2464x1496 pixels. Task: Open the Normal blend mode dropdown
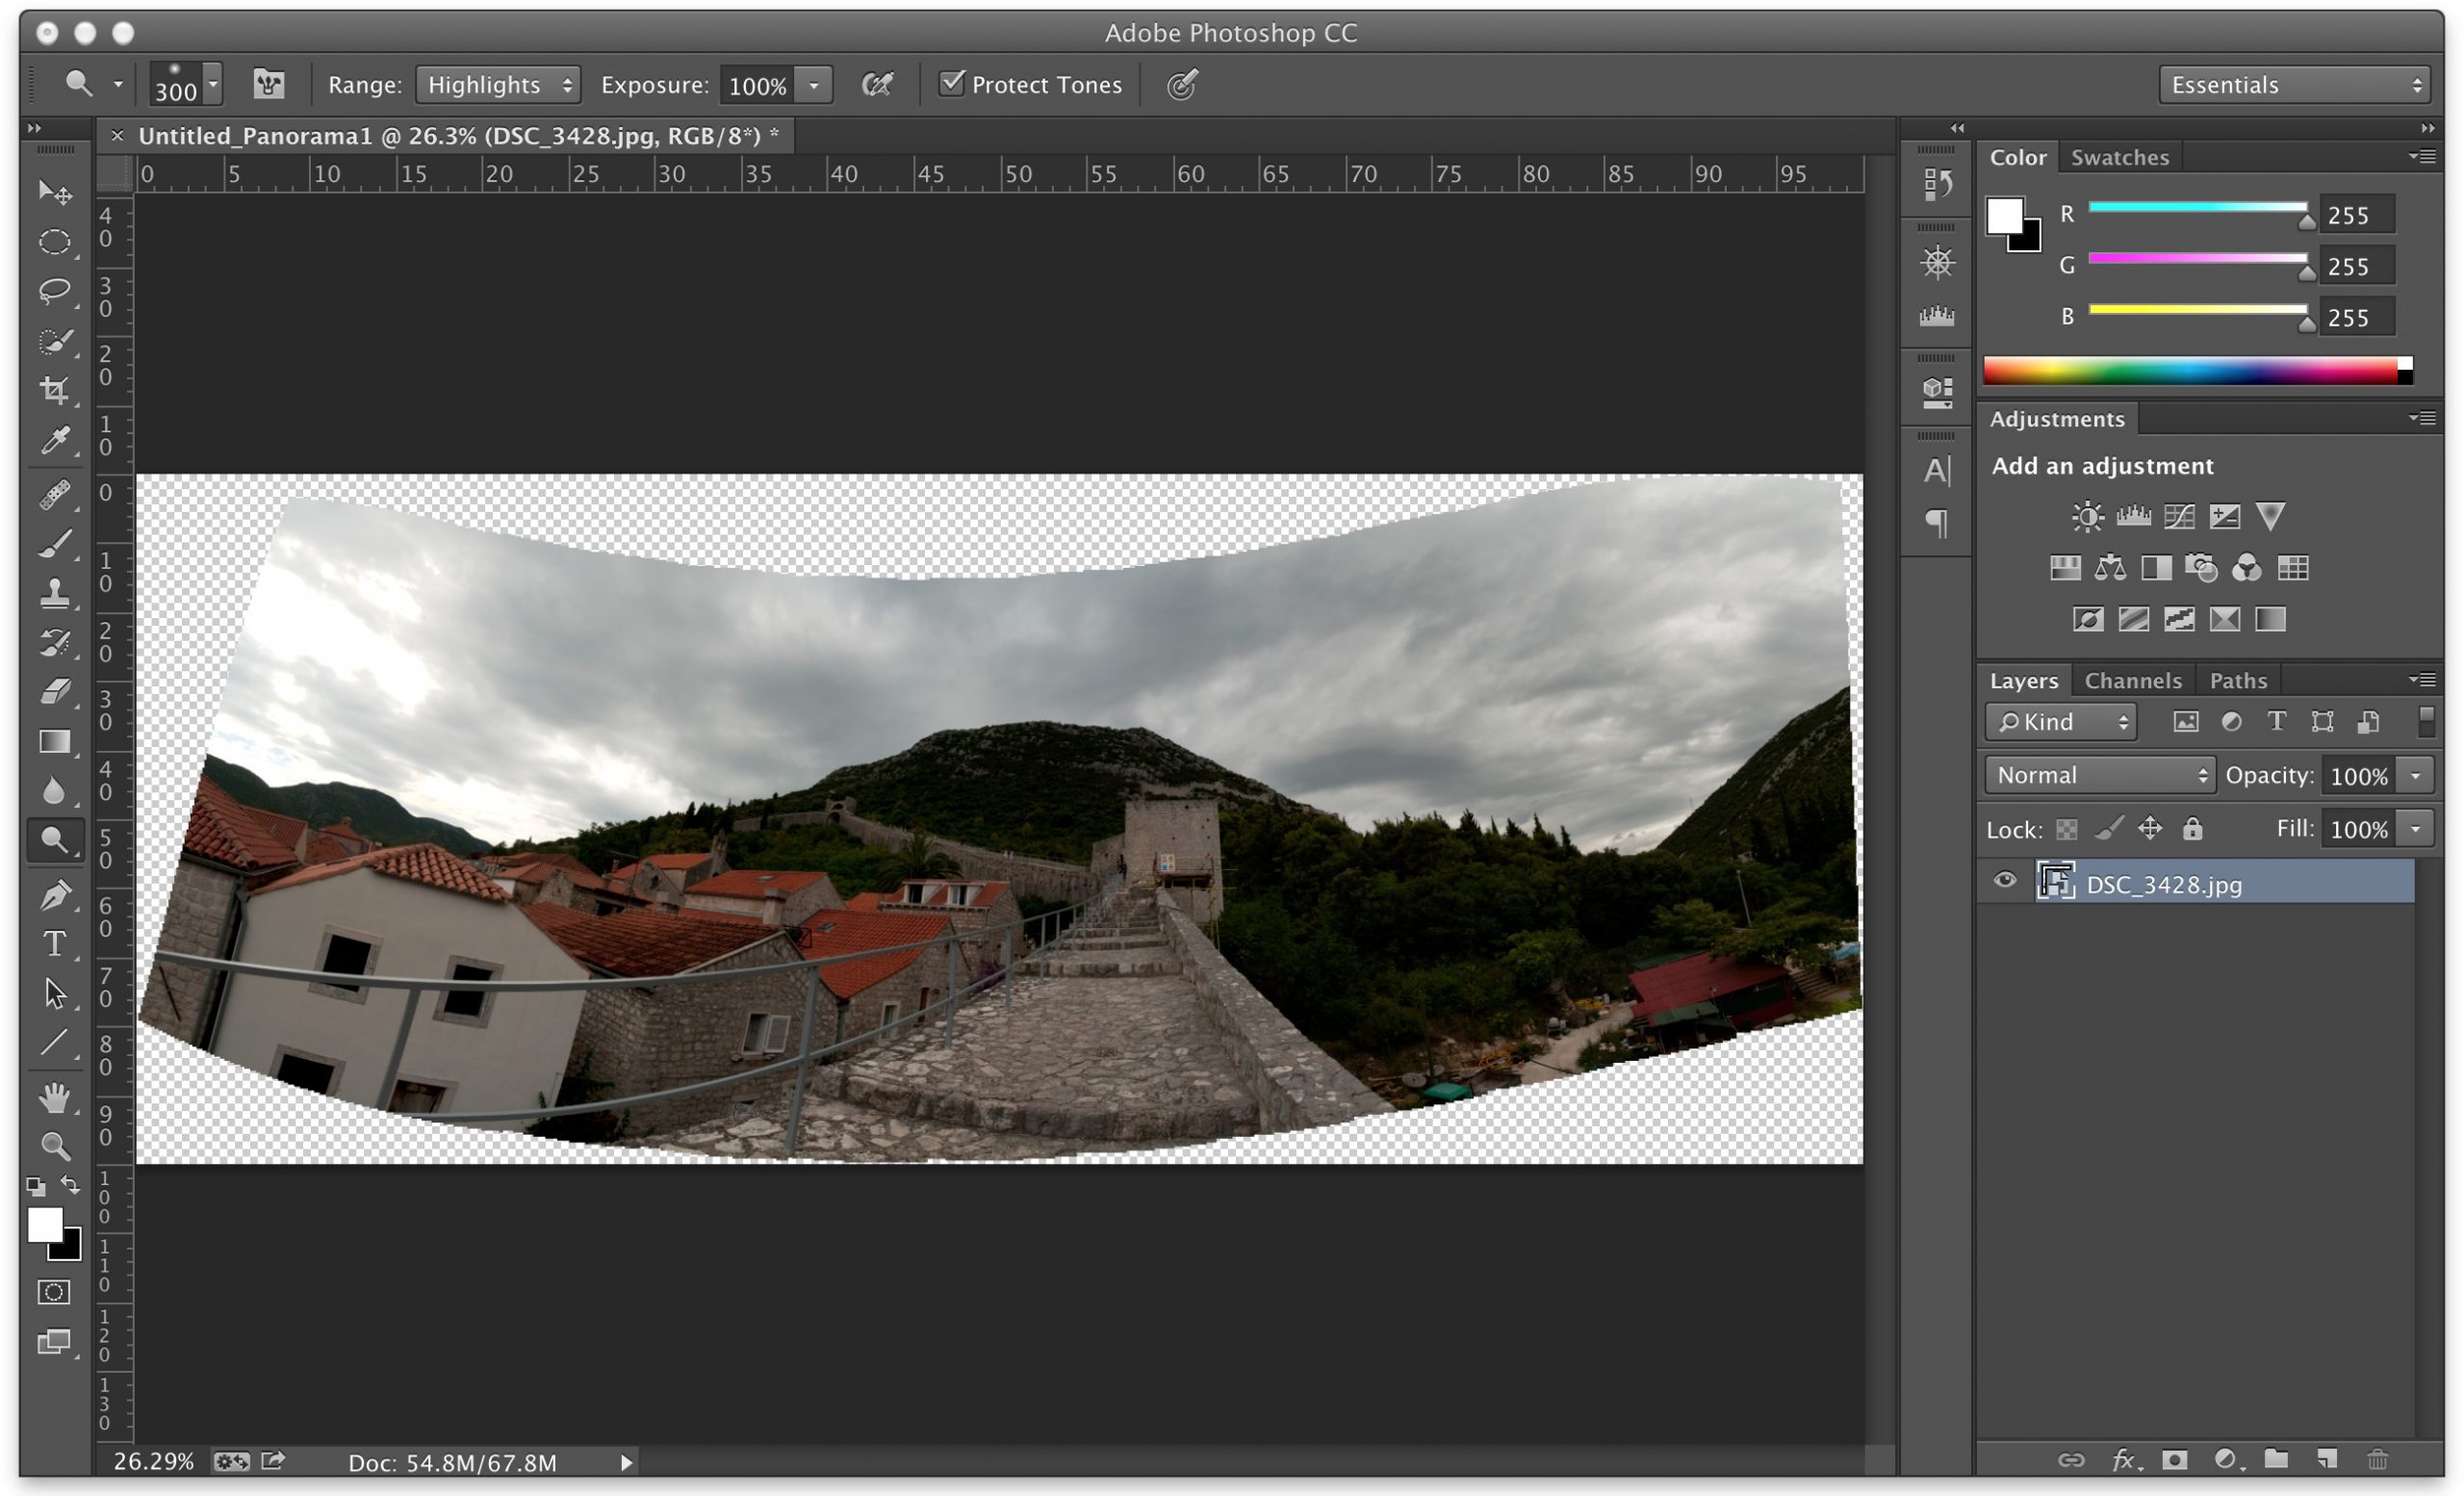tap(2100, 775)
